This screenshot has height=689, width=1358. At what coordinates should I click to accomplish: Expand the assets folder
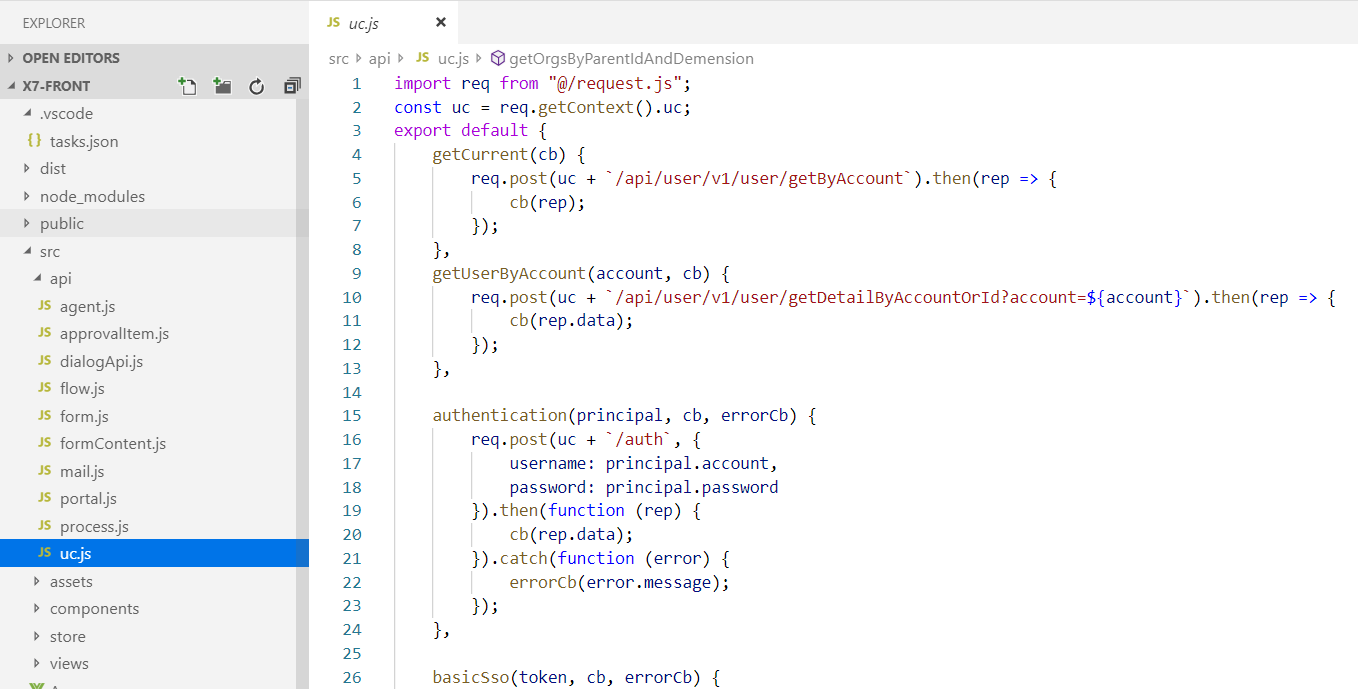(x=38, y=581)
